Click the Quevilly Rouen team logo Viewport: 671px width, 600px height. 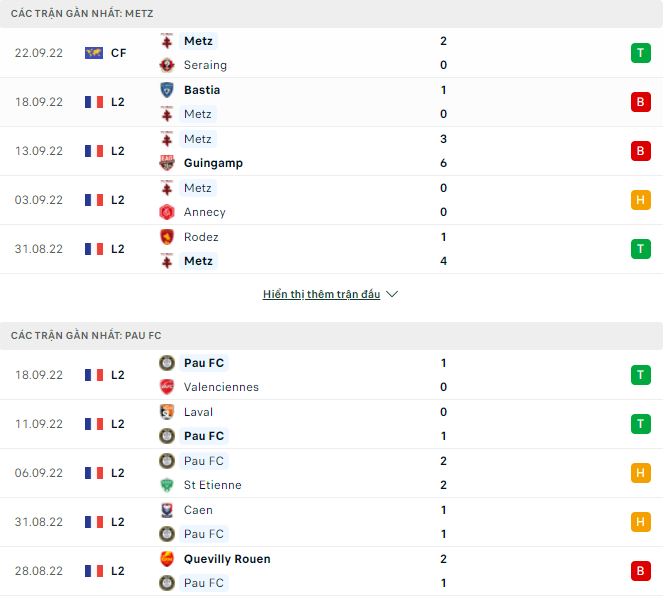(167, 559)
